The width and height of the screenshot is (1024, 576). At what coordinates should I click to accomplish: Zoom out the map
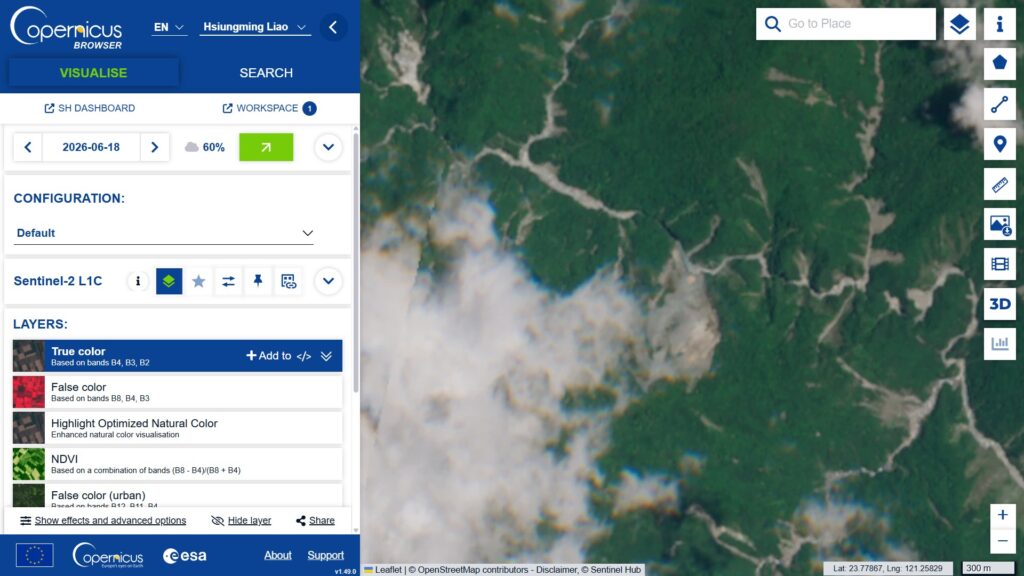point(1002,541)
